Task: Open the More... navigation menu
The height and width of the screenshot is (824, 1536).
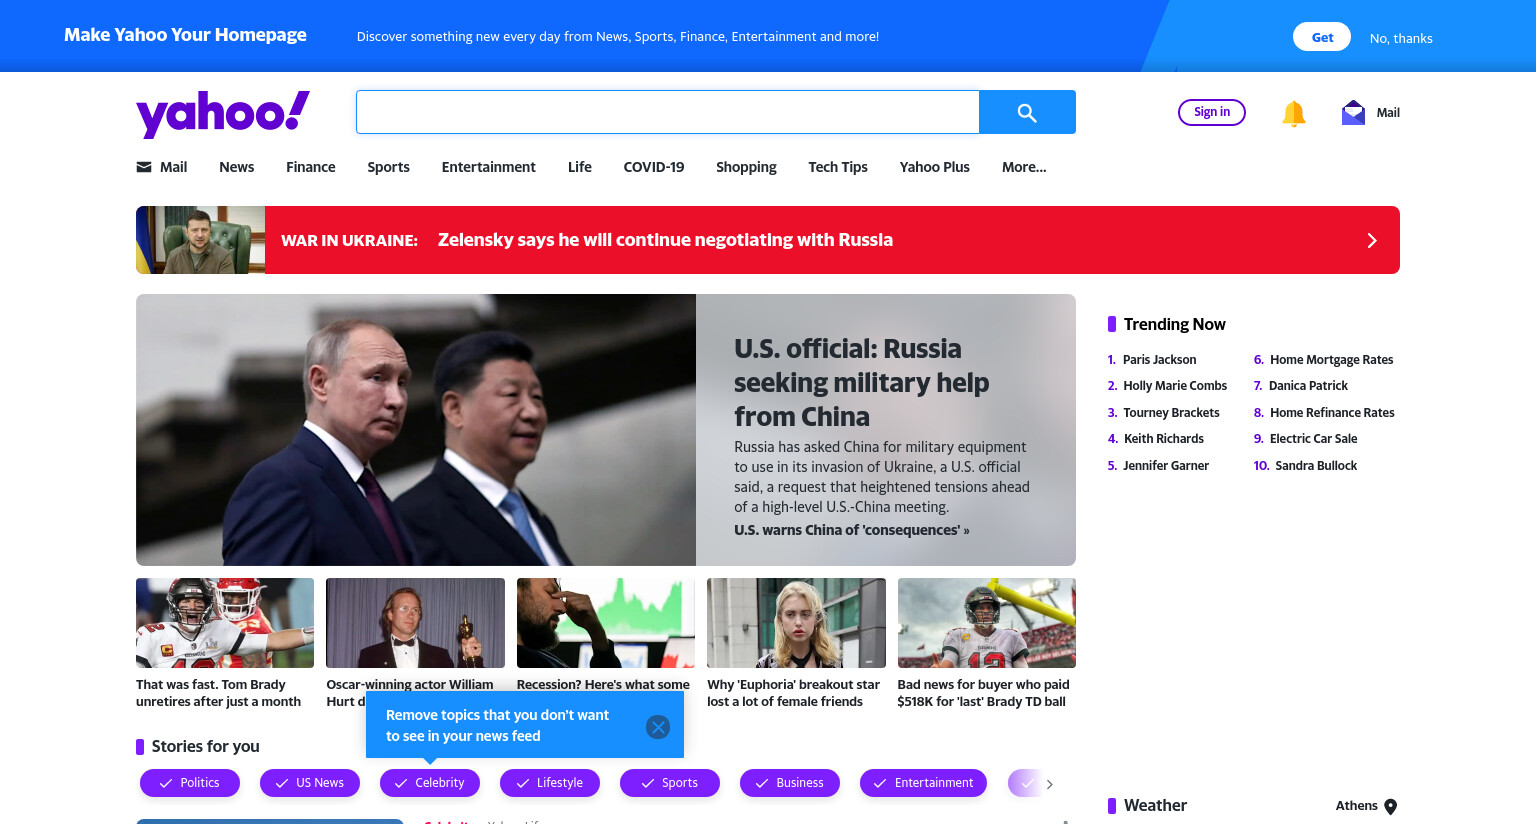Action: tap(1024, 167)
